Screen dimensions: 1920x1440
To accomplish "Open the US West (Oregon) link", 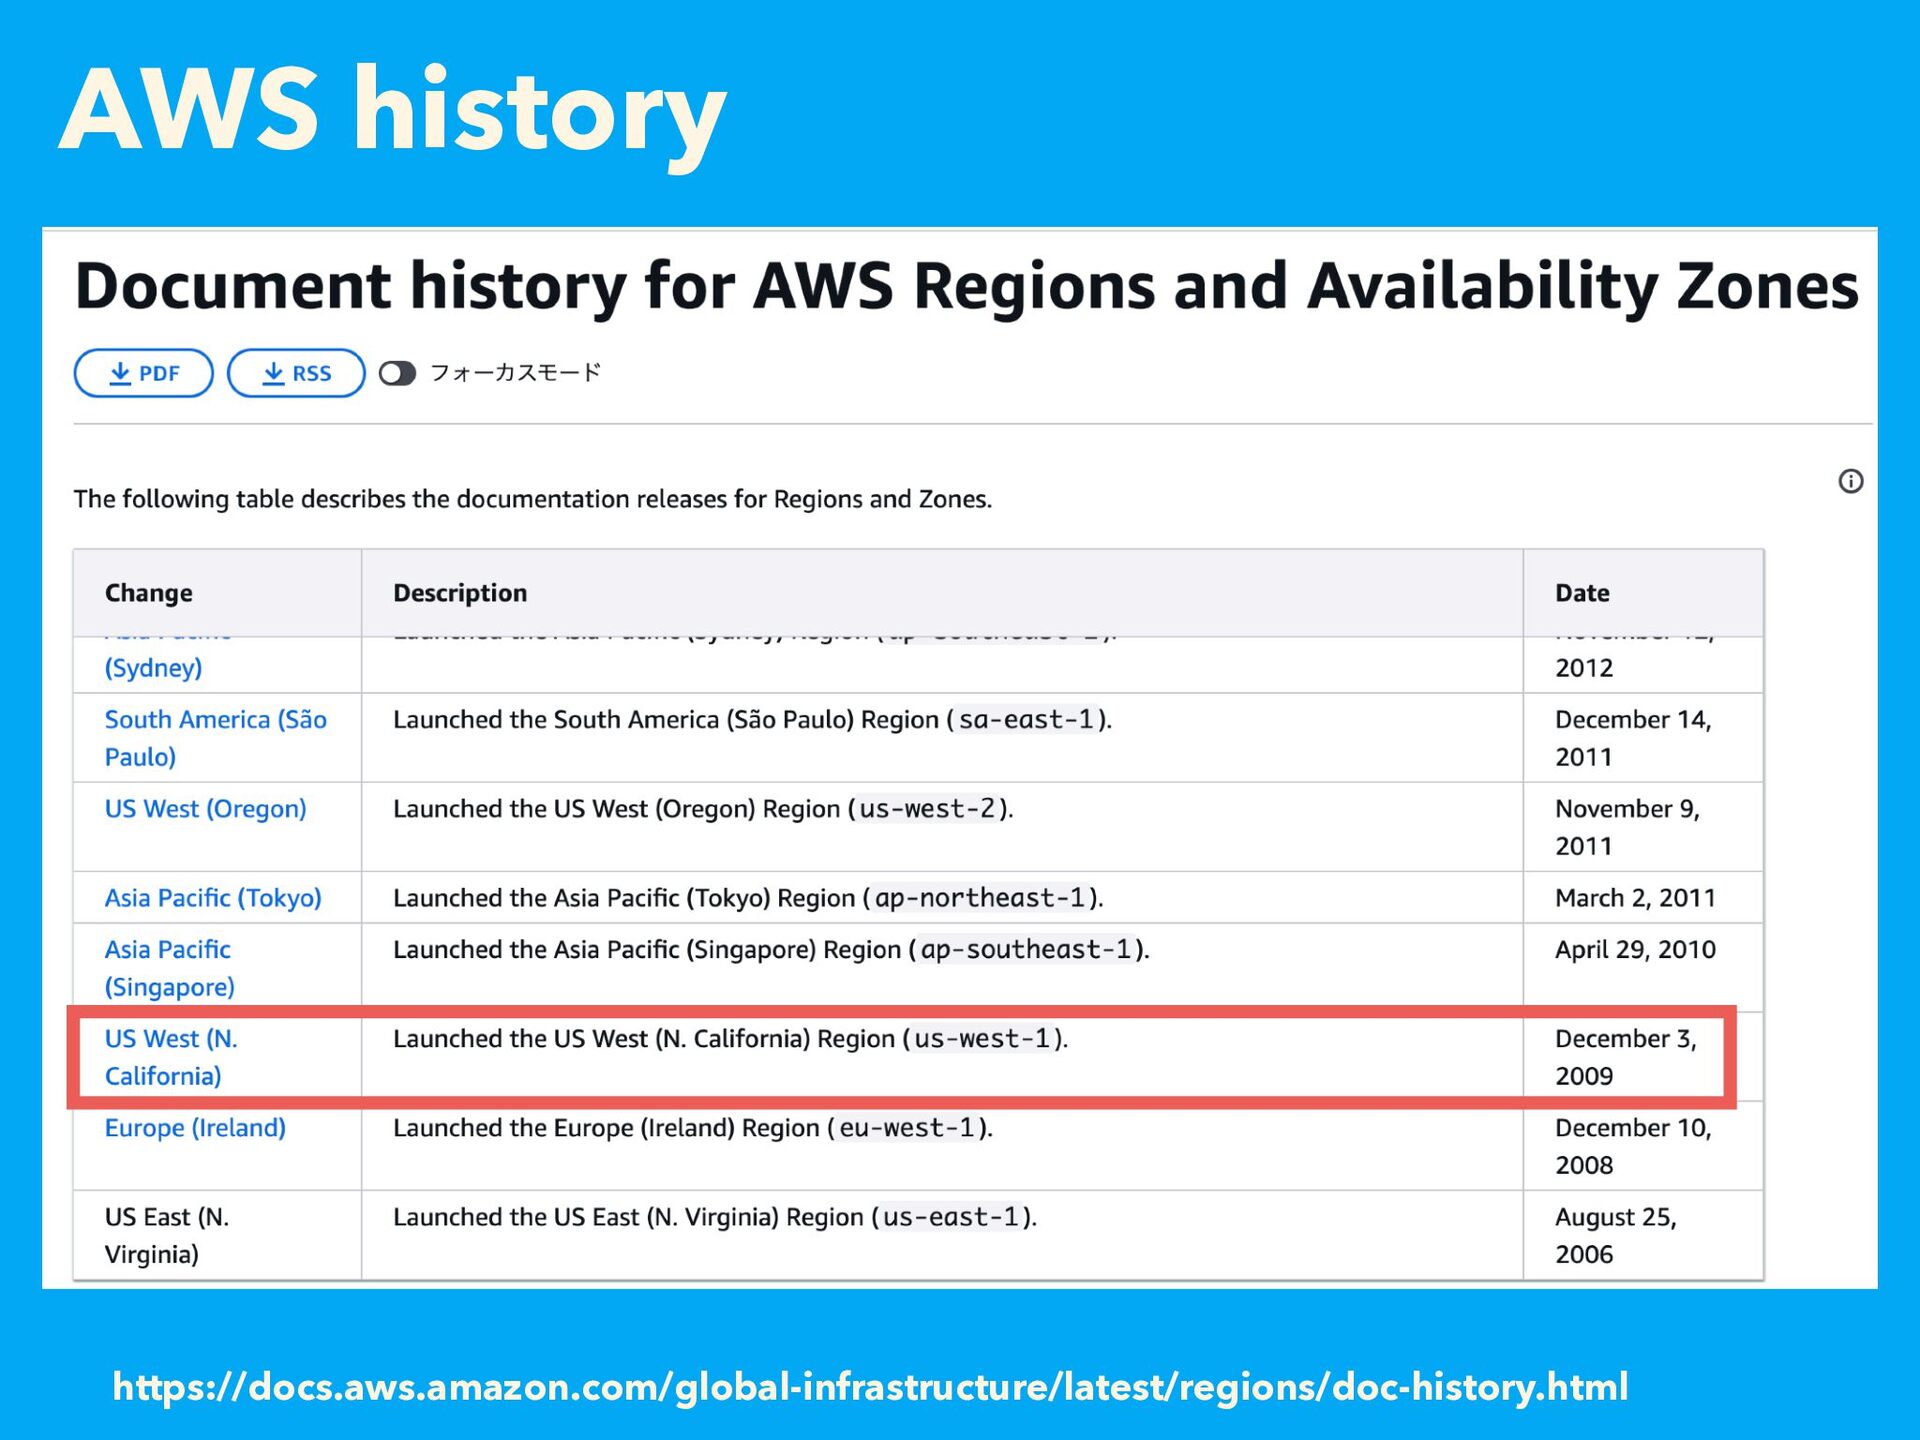I will point(205,809).
